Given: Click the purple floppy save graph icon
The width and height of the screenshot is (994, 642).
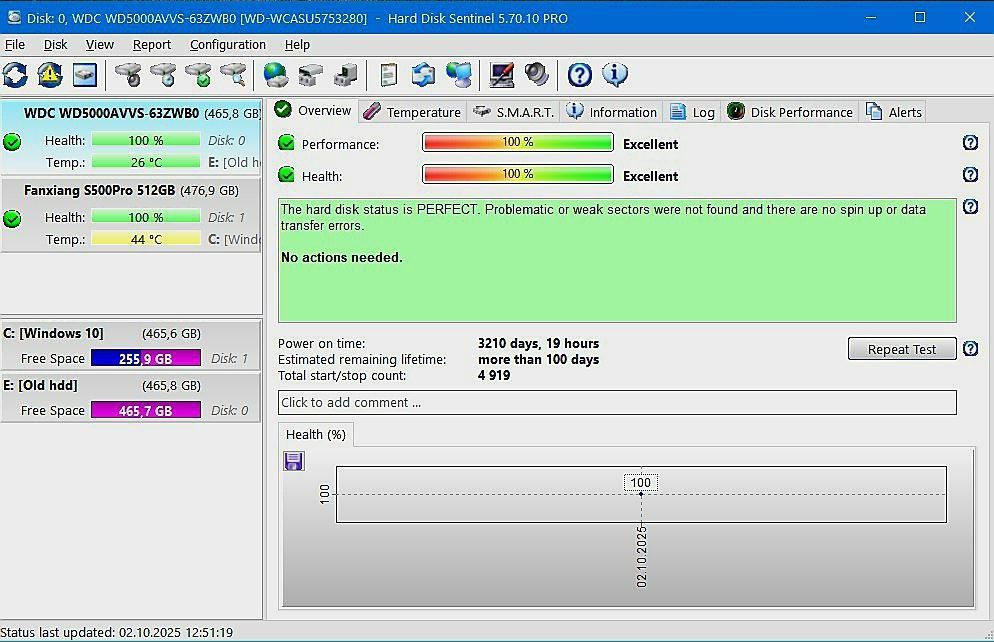Looking at the screenshot, I should click(294, 461).
